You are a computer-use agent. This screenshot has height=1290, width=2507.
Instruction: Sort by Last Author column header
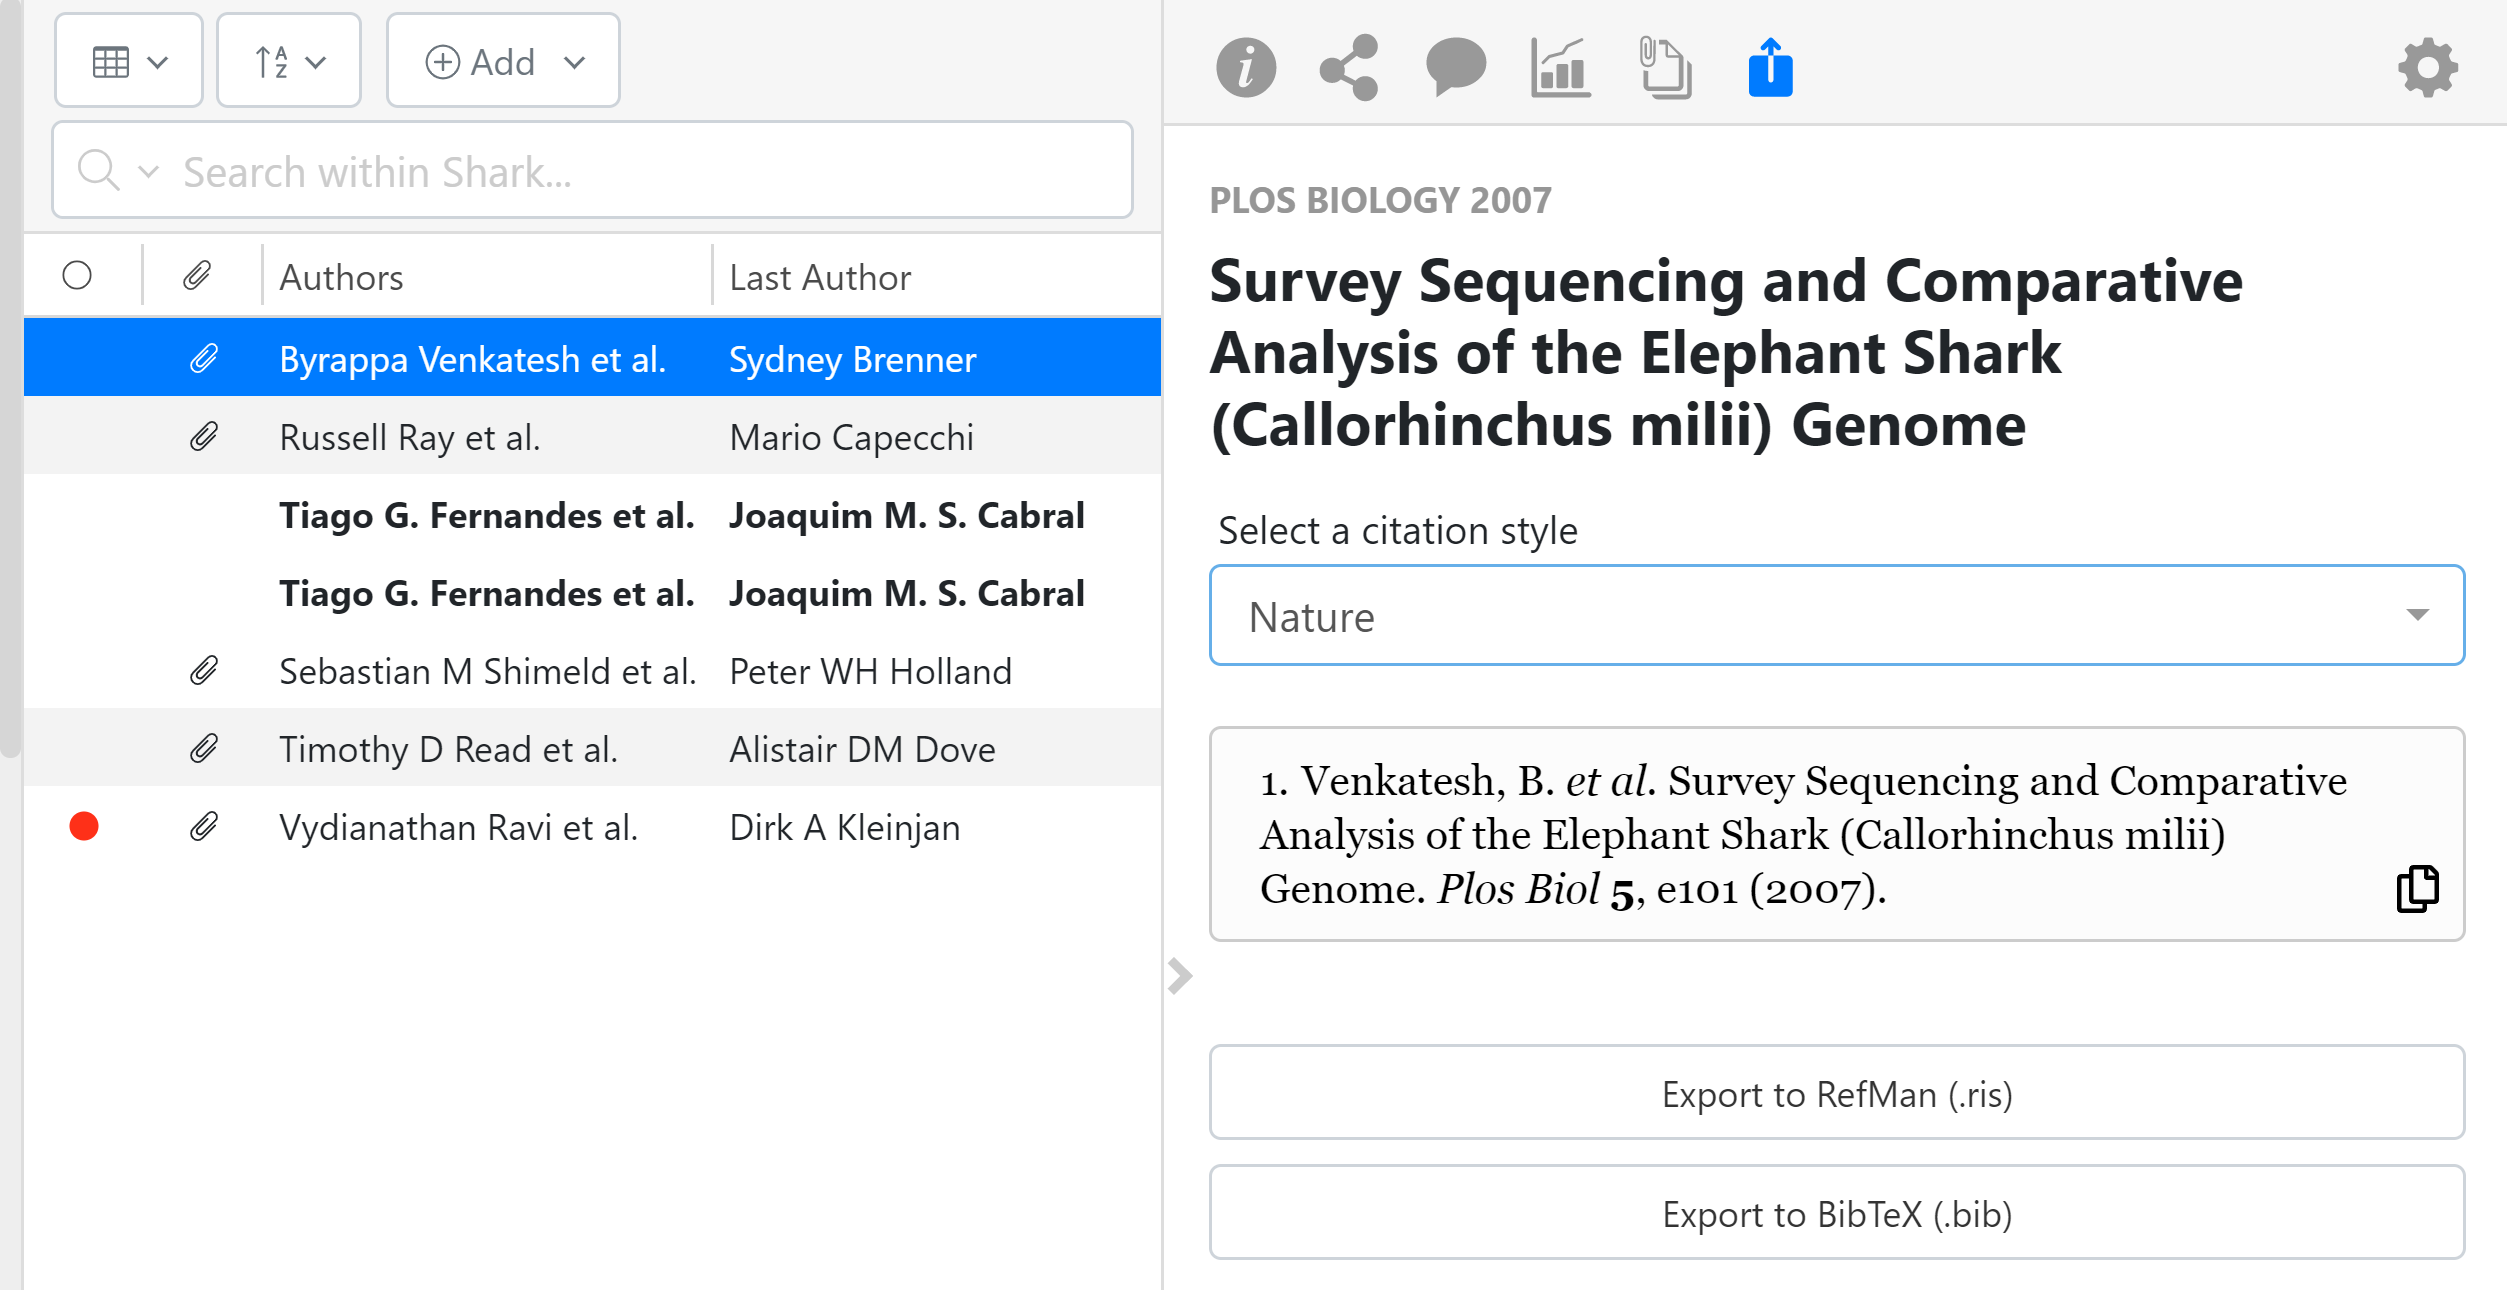tap(820, 277)
